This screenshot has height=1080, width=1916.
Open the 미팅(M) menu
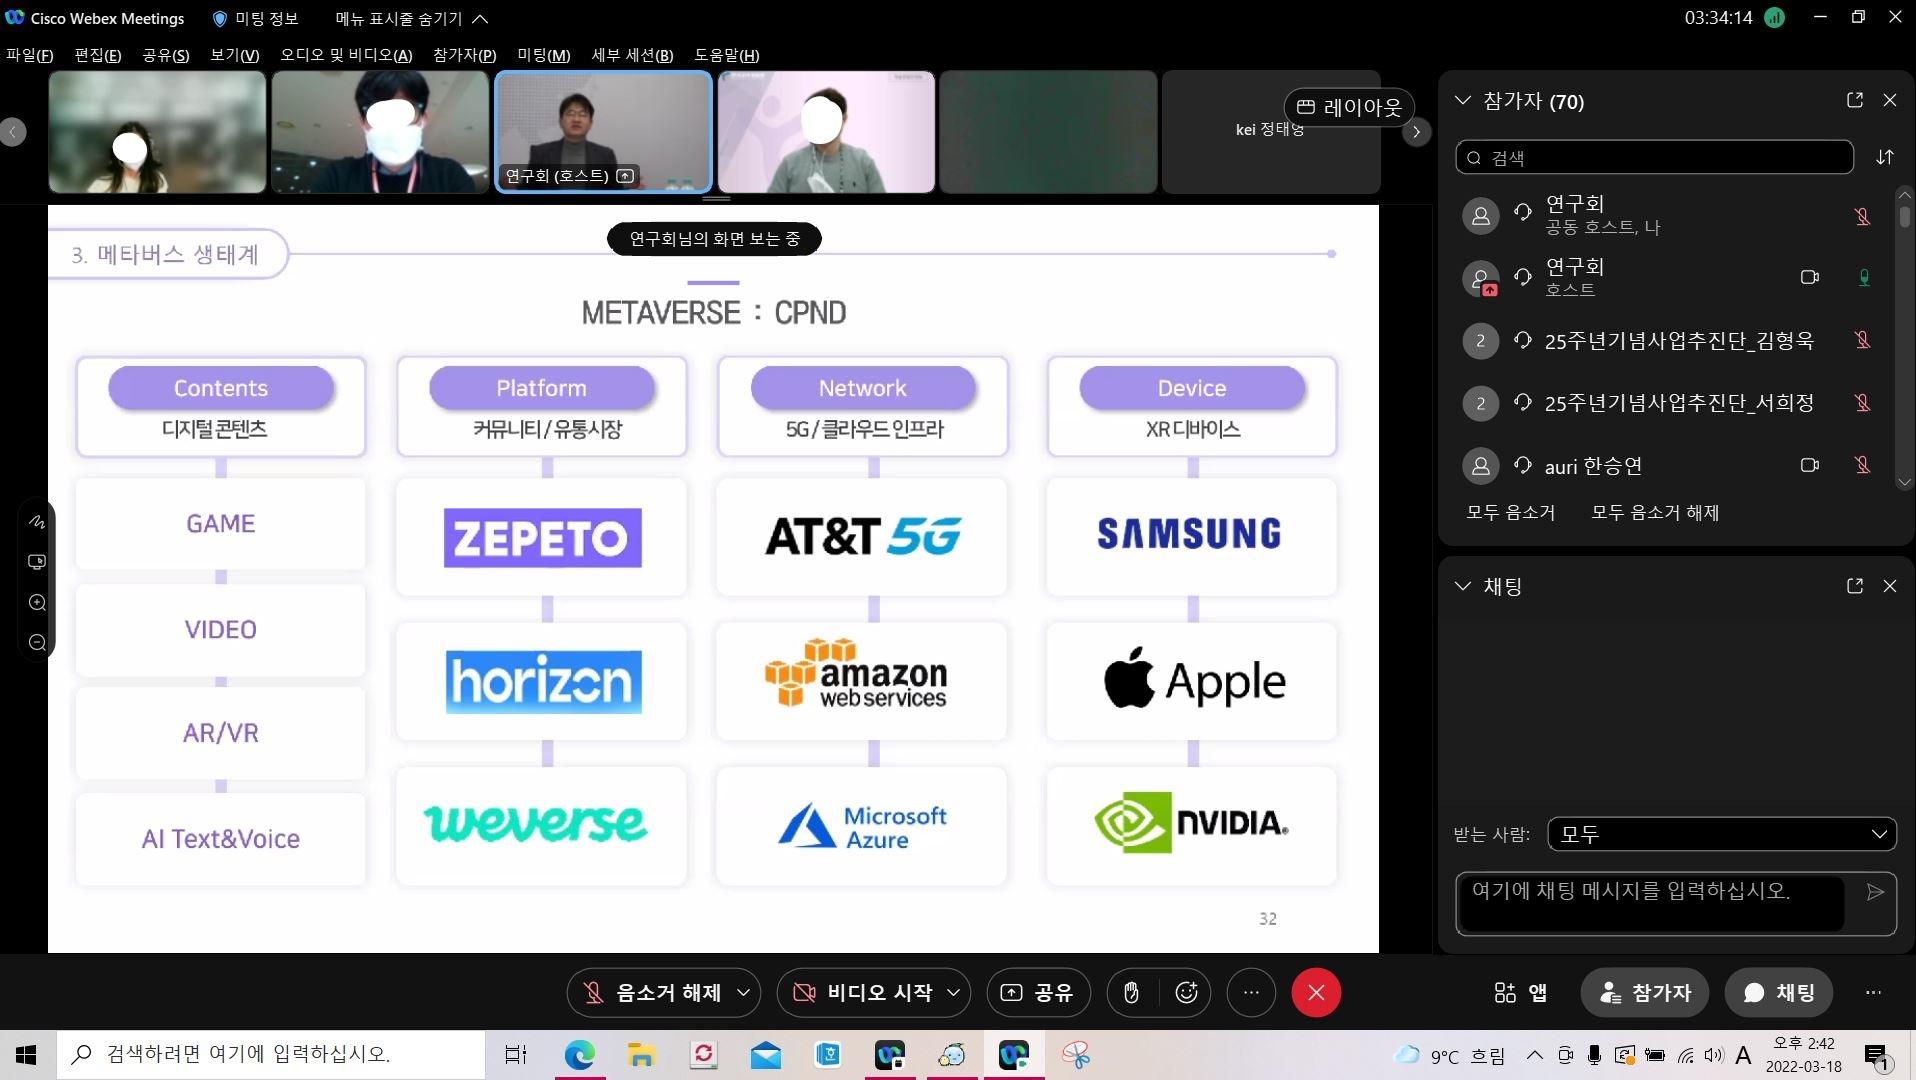click(x=543, y=55)
